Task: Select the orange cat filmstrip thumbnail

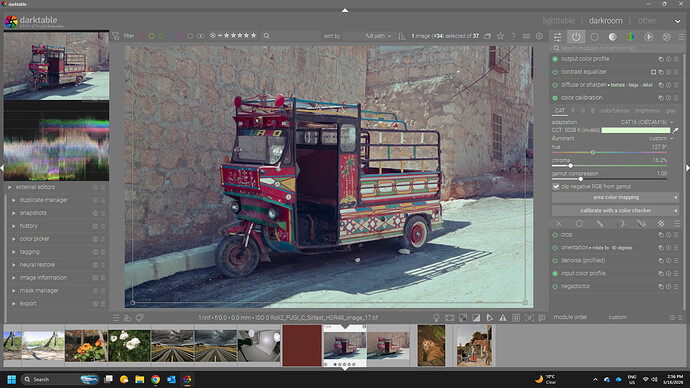Action: (431, 346)
